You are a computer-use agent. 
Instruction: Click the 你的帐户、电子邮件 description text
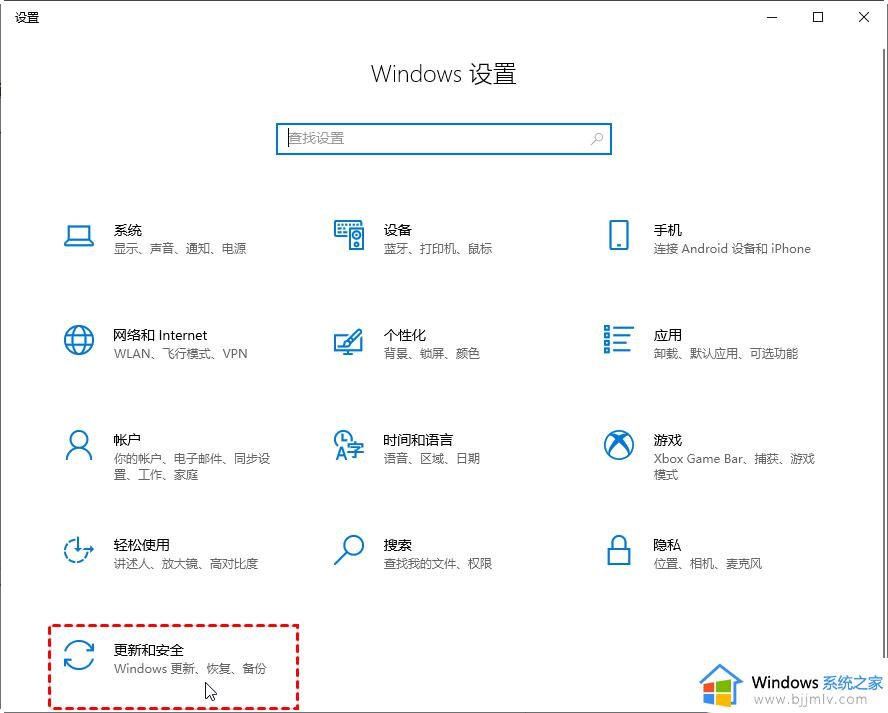click(x=192, y=466)
